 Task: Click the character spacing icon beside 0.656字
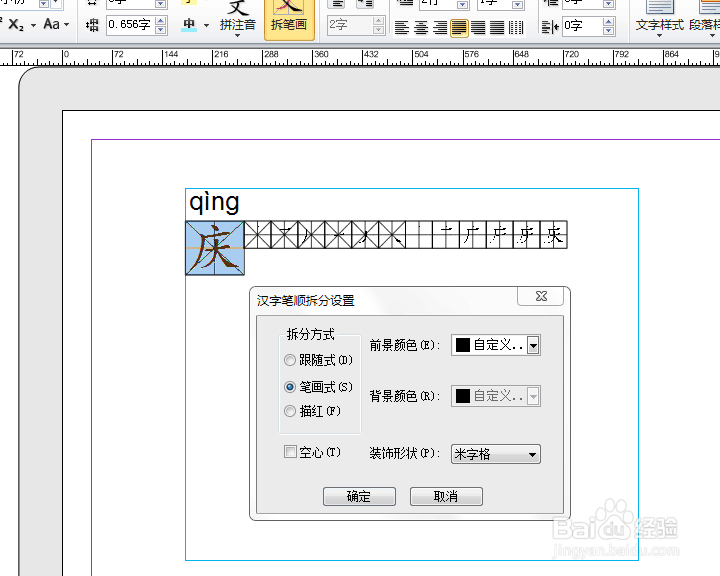tap(92, 25)
